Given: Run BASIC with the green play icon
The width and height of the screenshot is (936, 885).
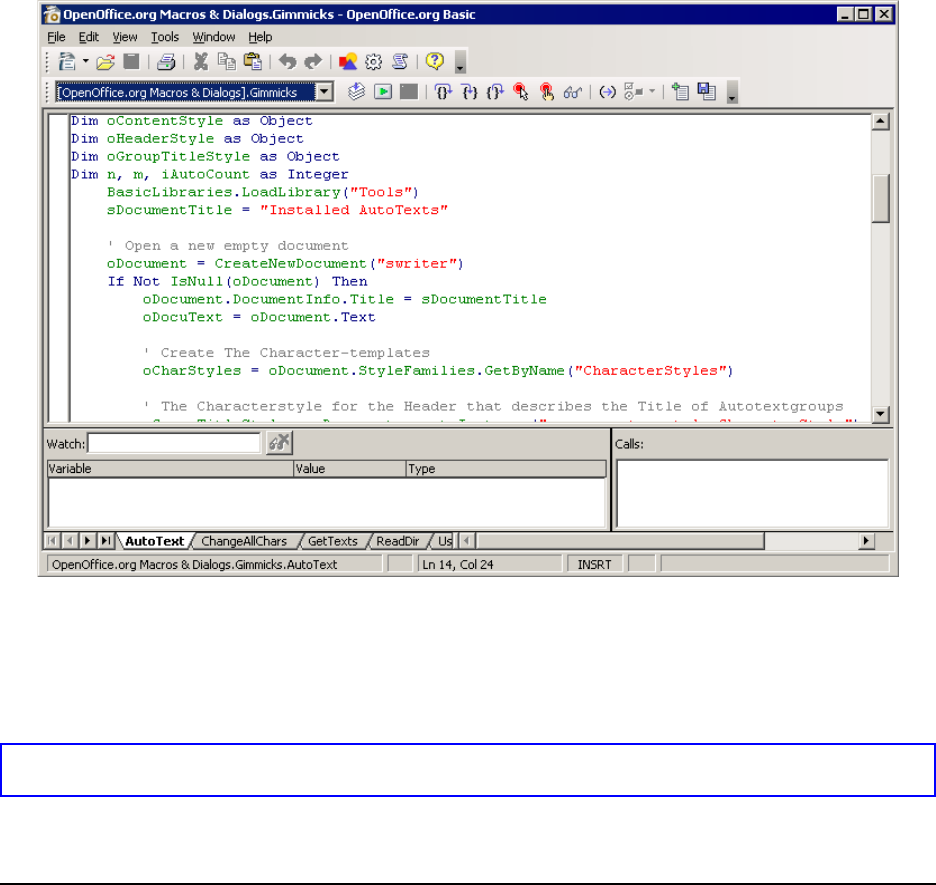Looking at the screenshot, I should 383,92.
